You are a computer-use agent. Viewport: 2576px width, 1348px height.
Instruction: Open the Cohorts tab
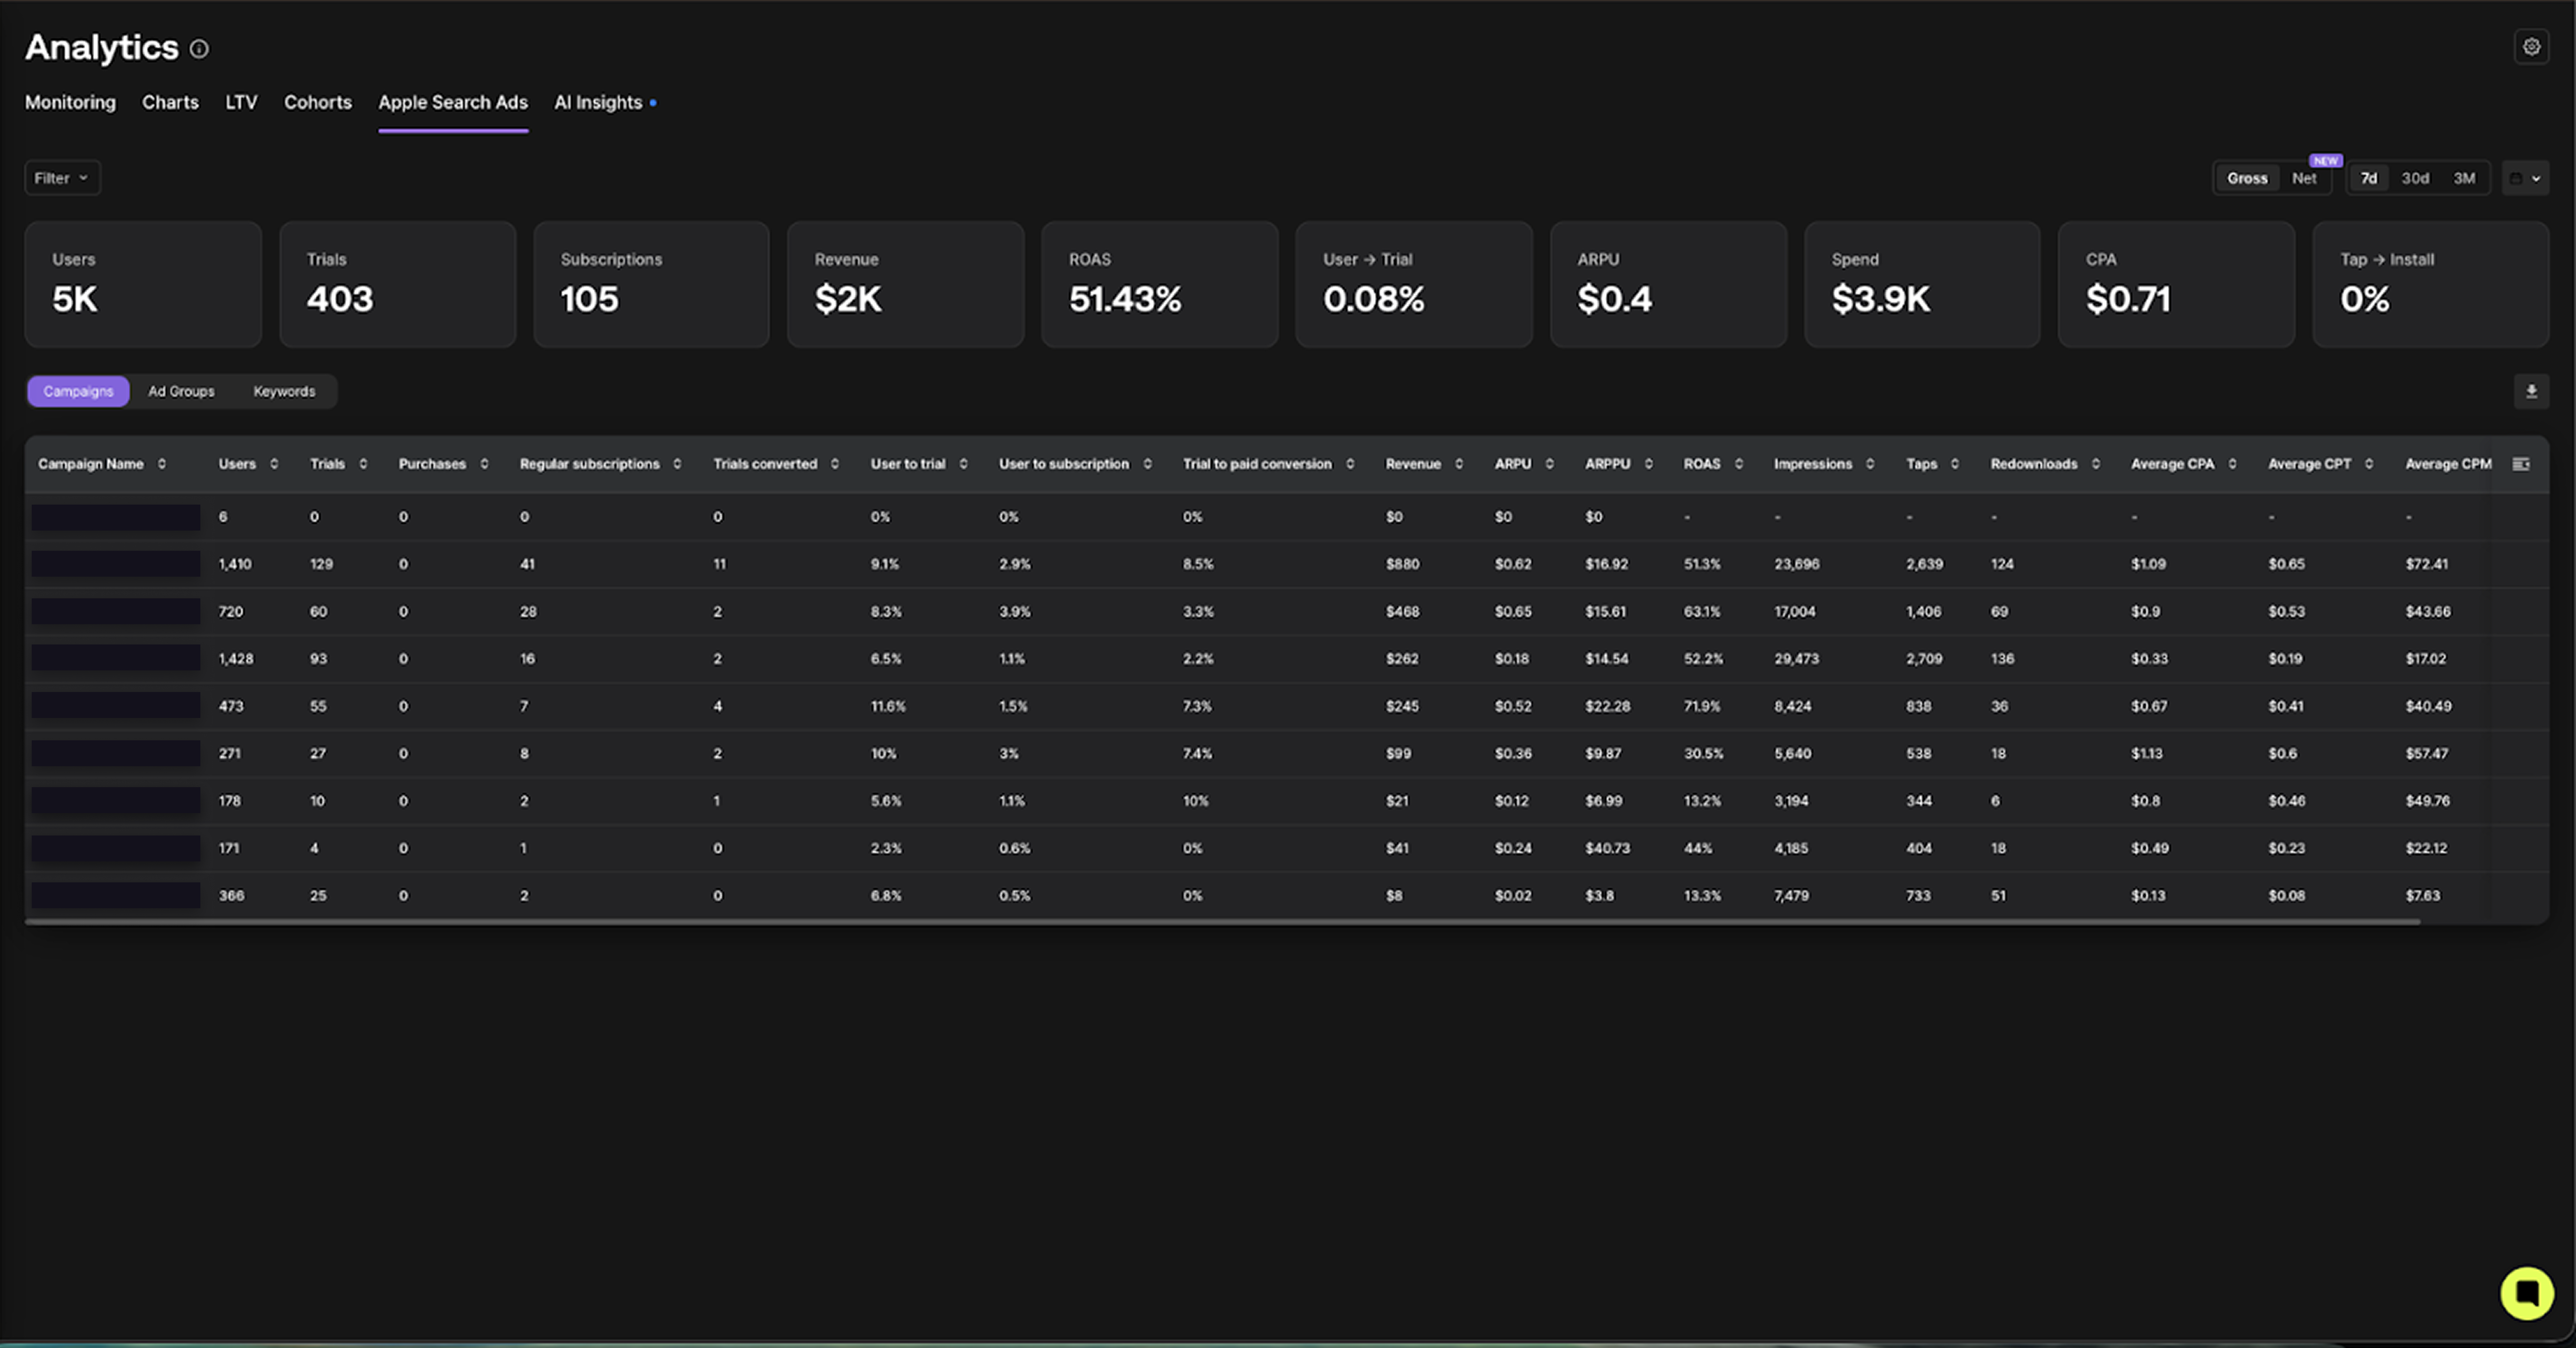317,102
